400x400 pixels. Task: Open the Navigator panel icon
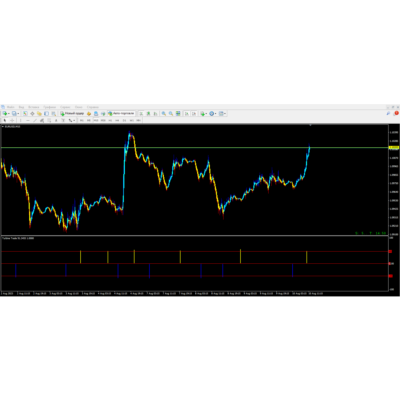tap(39, 114)
